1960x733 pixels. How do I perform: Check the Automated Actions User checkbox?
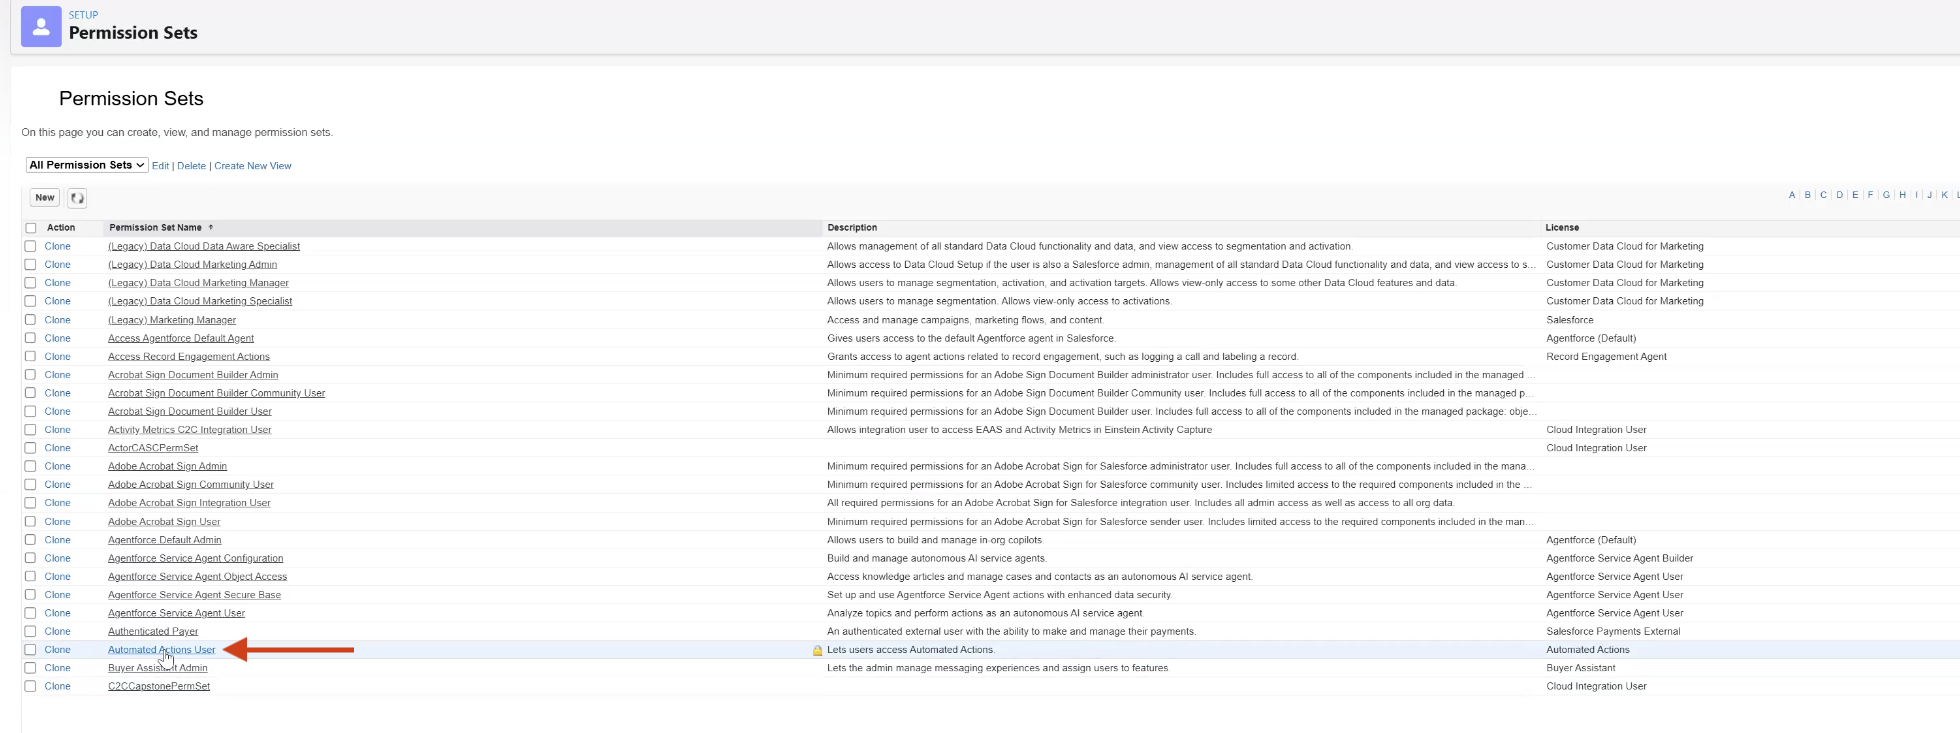click(x=31, y=650)
